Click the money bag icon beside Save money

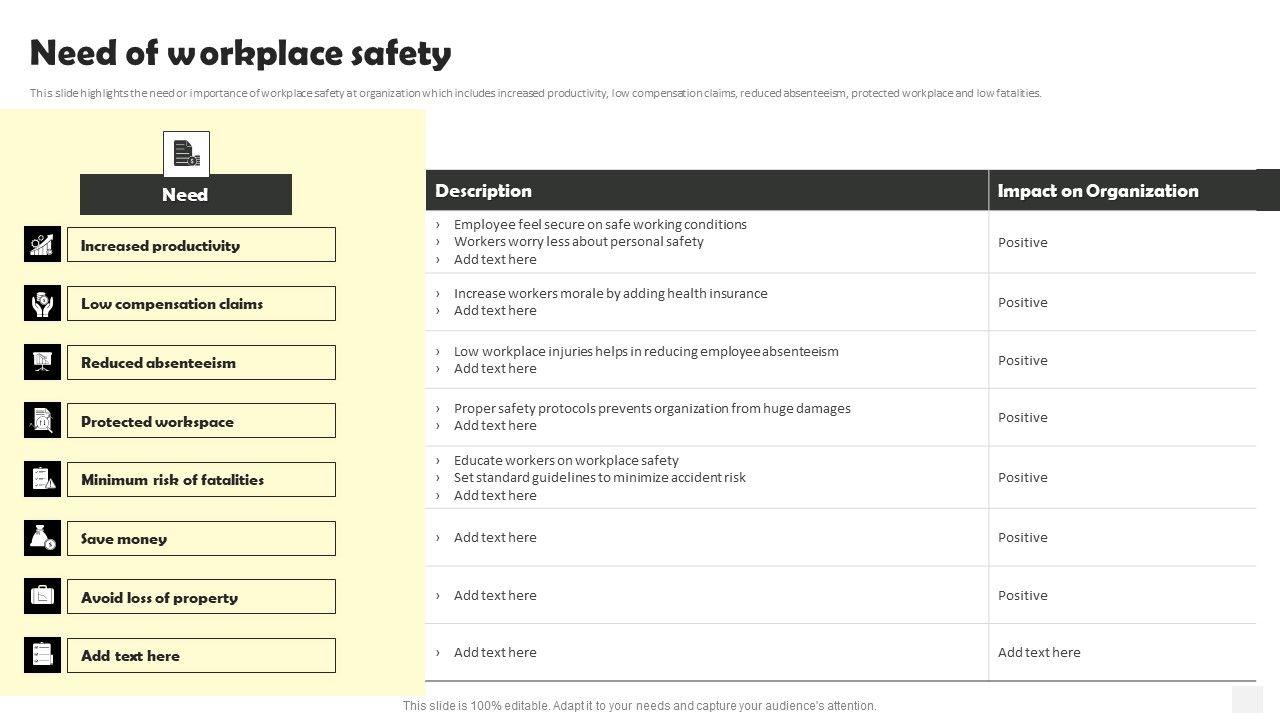[42, 538]
